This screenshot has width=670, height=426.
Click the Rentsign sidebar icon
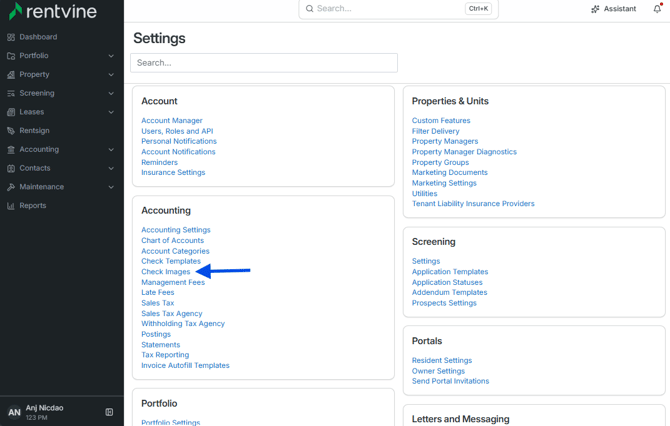(11, 131)
